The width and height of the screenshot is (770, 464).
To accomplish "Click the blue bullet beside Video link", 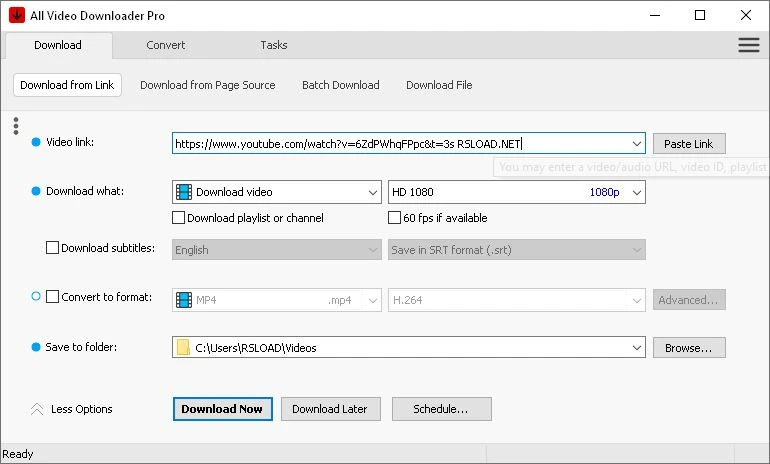I will 36,143.
